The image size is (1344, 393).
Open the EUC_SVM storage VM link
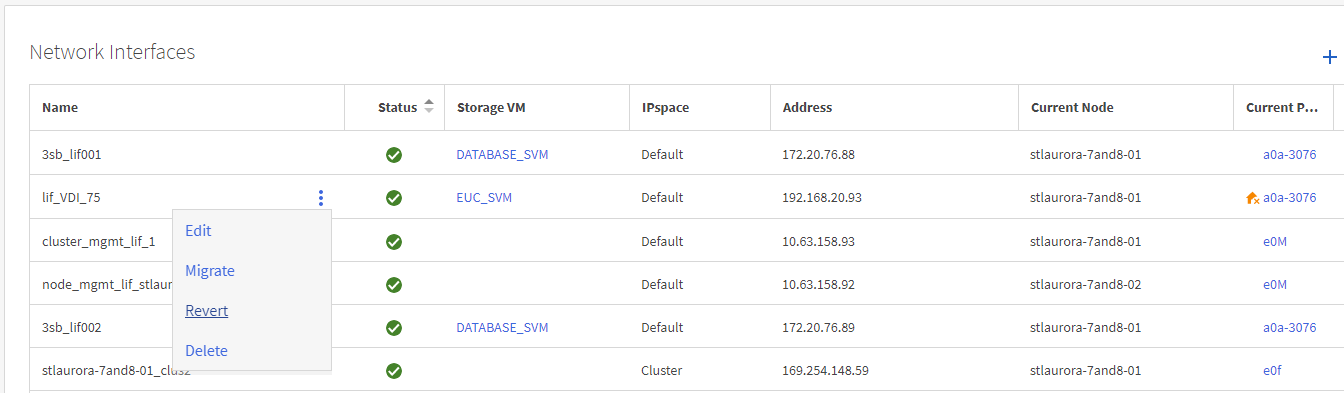484,198
